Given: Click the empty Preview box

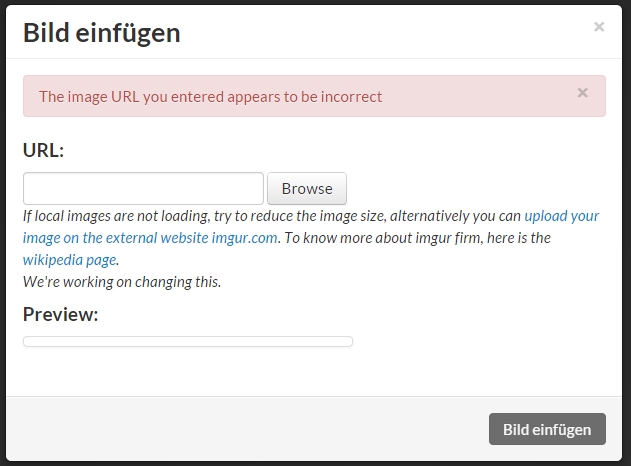Looking at the screenshot, I should (x=188, y=342).
